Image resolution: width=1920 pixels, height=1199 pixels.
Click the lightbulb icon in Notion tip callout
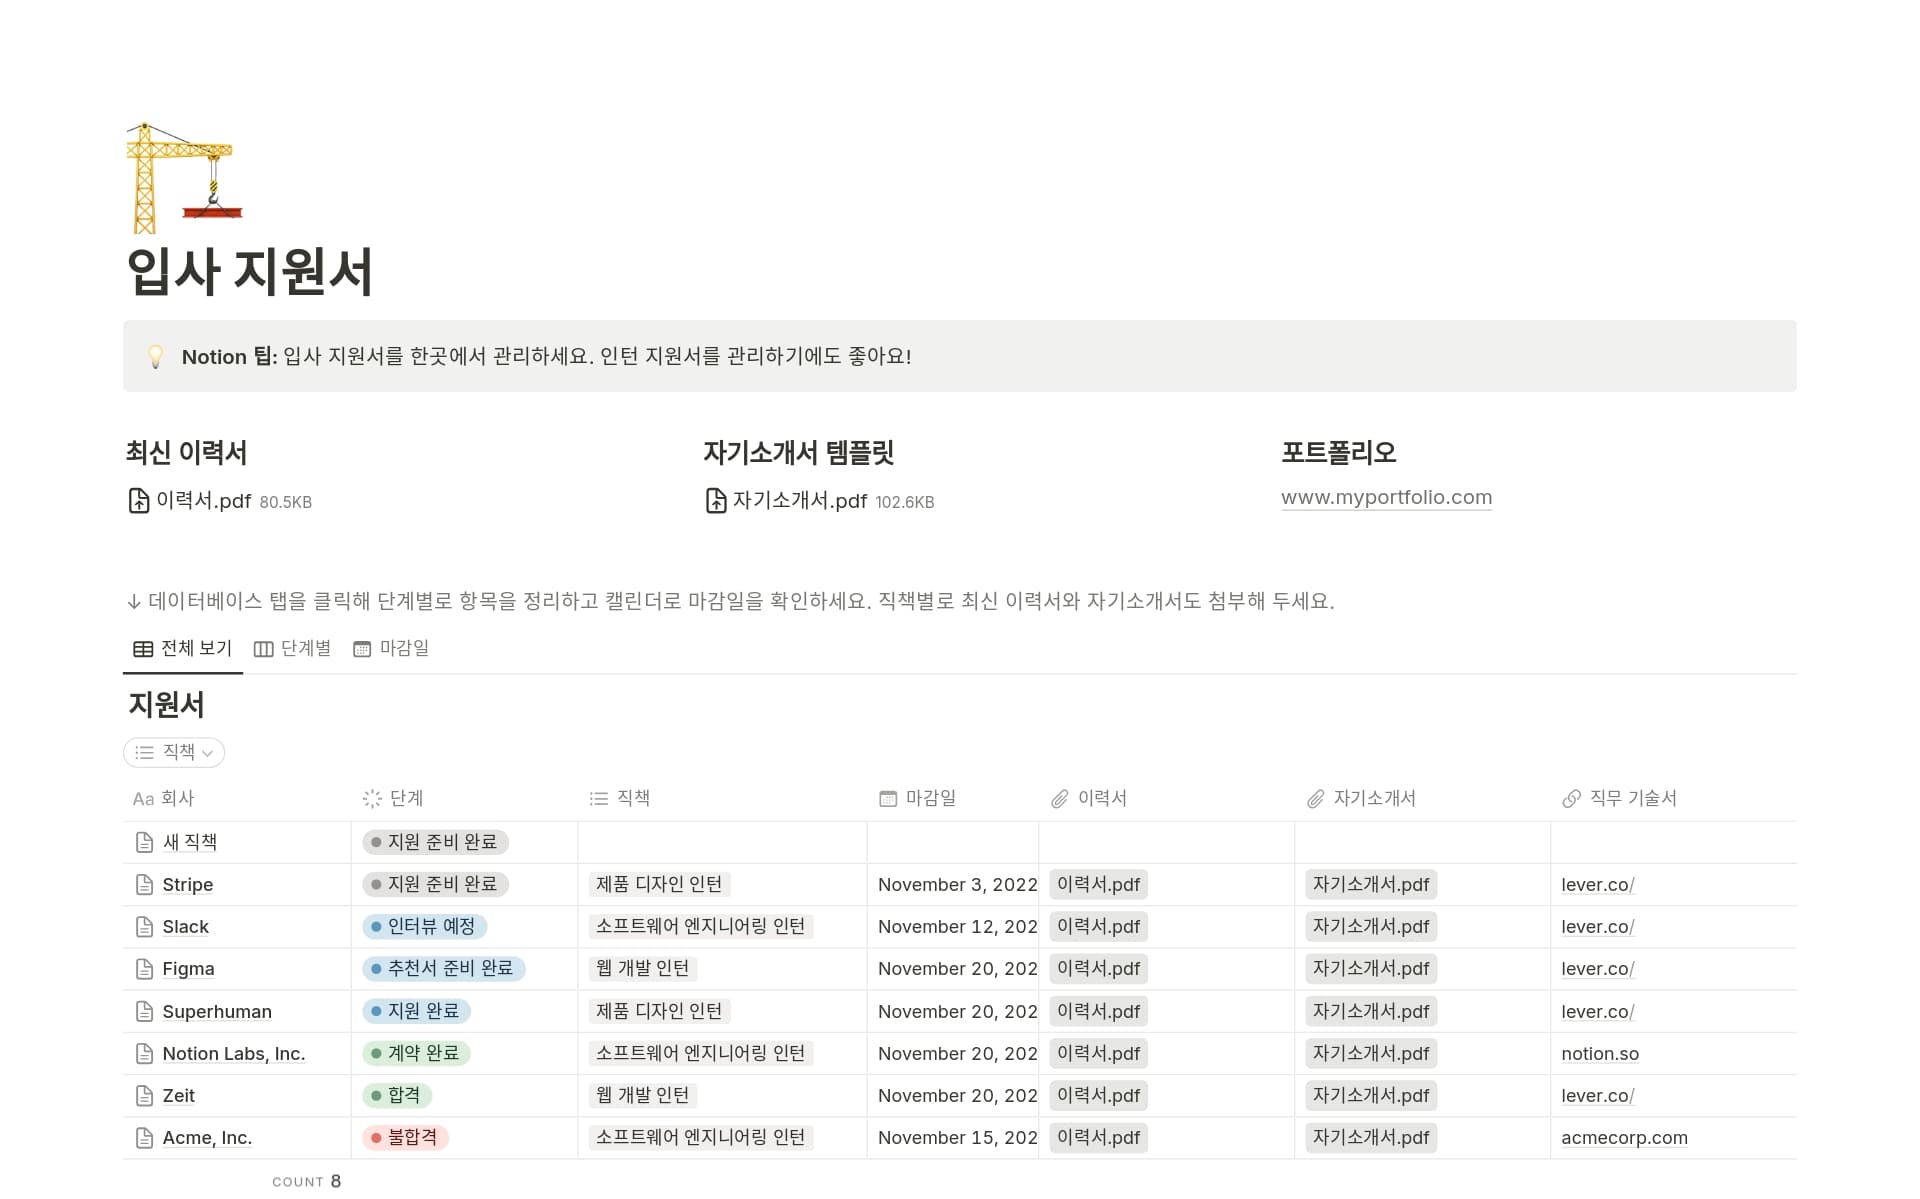(155, 357)
